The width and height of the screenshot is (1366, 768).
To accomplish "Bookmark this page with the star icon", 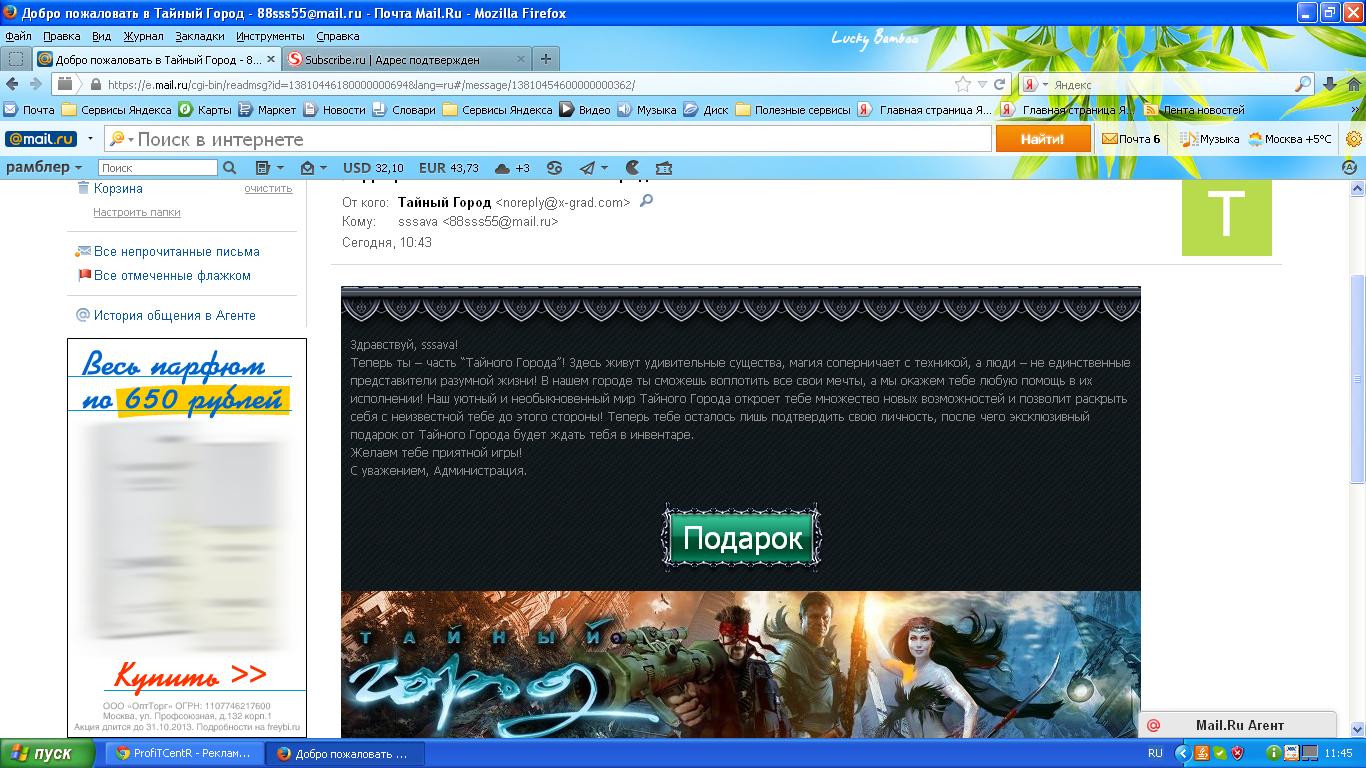I will point(963,85).
